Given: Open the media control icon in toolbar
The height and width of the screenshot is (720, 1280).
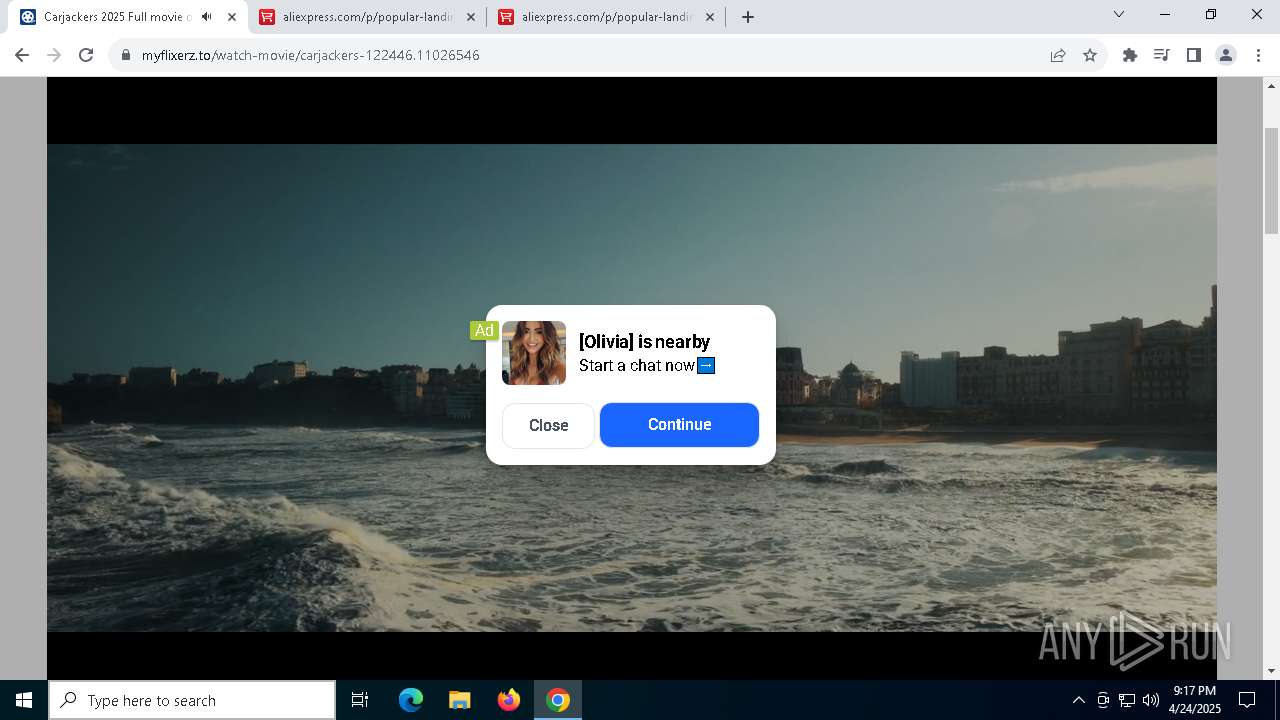Looking at the screenshot, I should (1162, 55).
